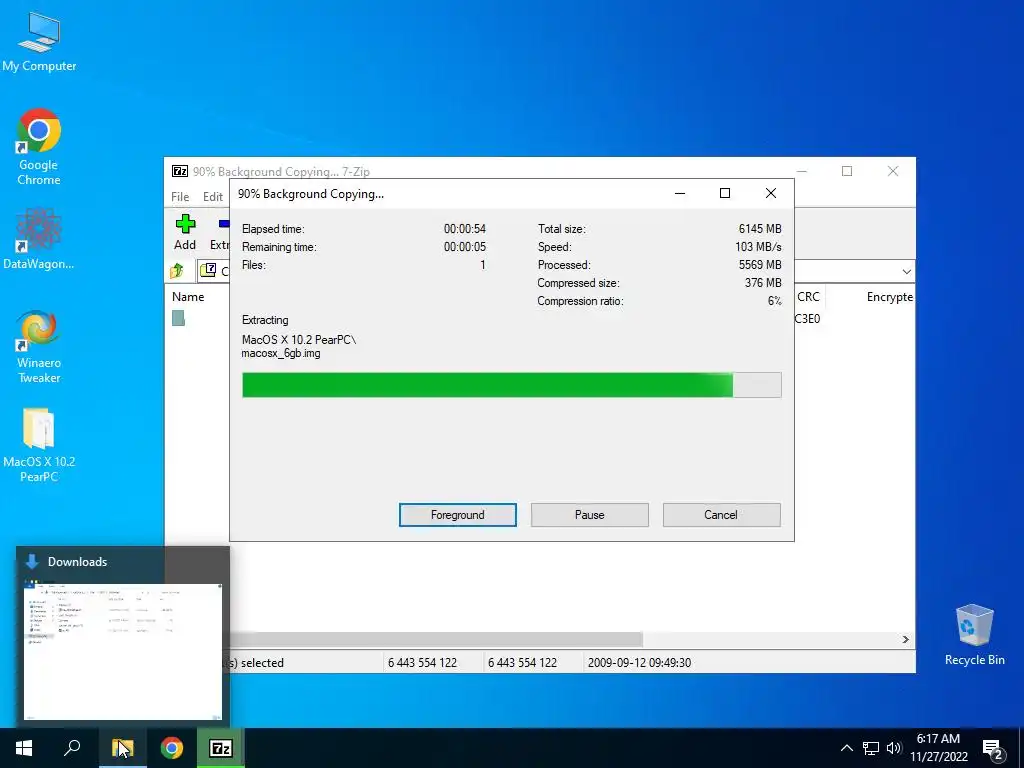1024x768 pixels.
Task: Click the 7-Zip icon in the taskbar
Action: pos(221,748)
